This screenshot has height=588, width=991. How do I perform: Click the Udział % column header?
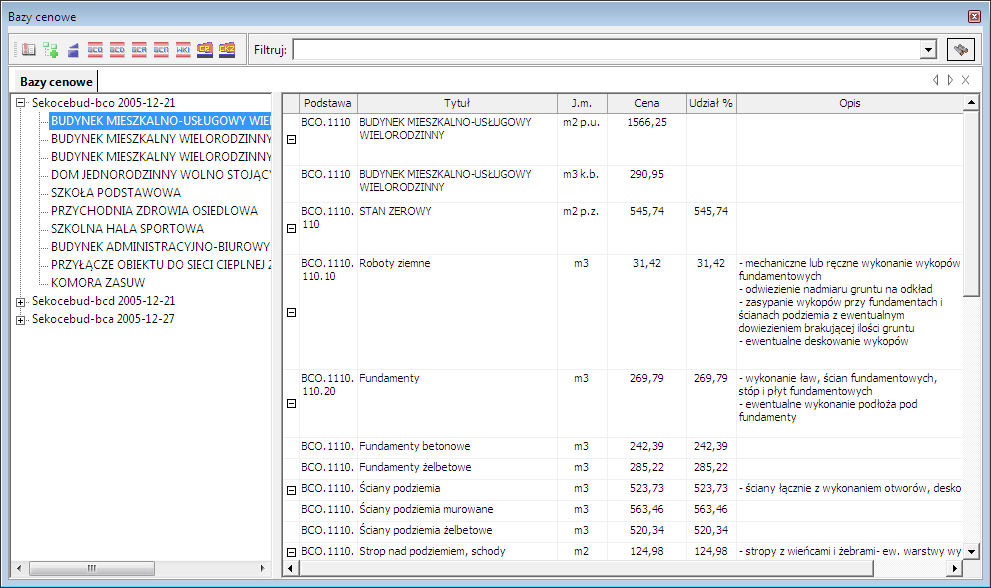tap(711, 103)
